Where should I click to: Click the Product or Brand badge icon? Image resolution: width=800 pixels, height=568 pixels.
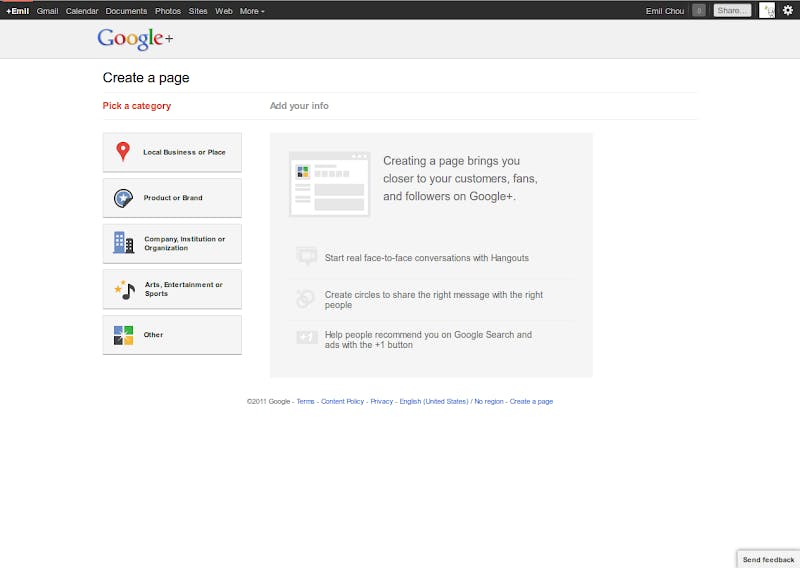click(123, 198)
